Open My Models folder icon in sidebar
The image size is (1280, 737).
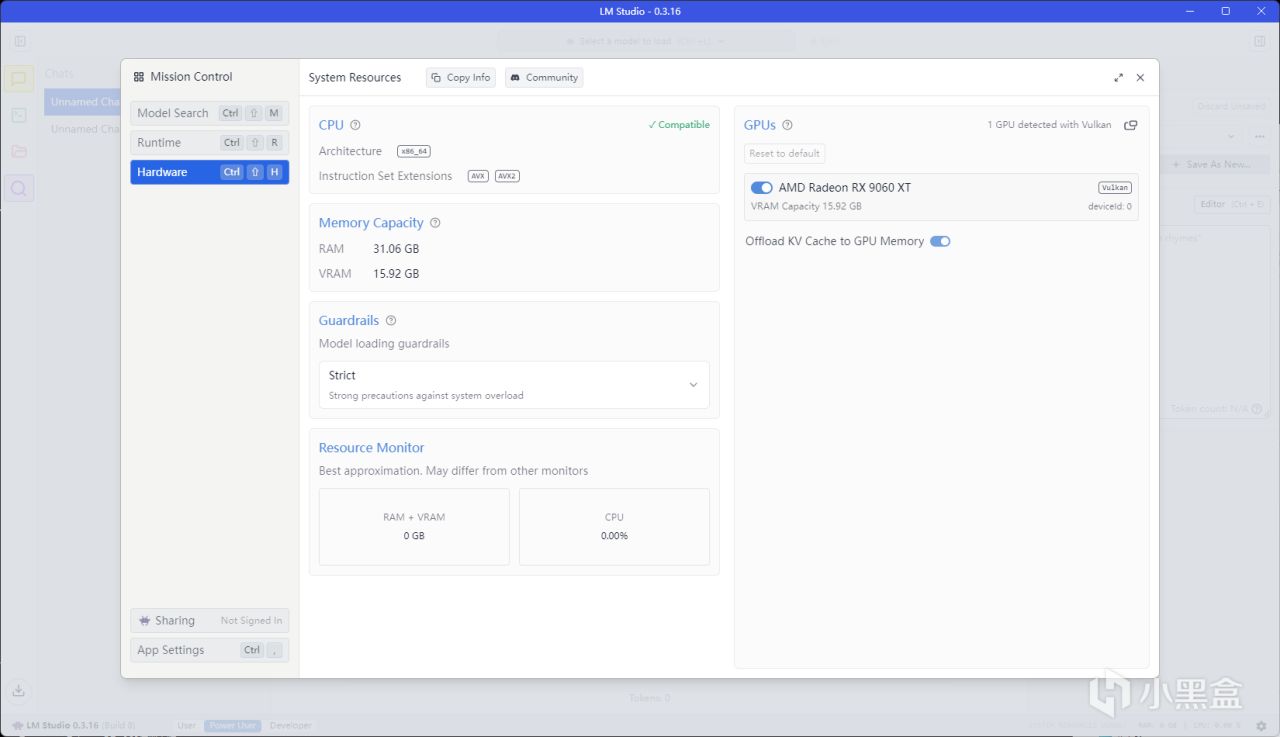click(x=18, y=151)
